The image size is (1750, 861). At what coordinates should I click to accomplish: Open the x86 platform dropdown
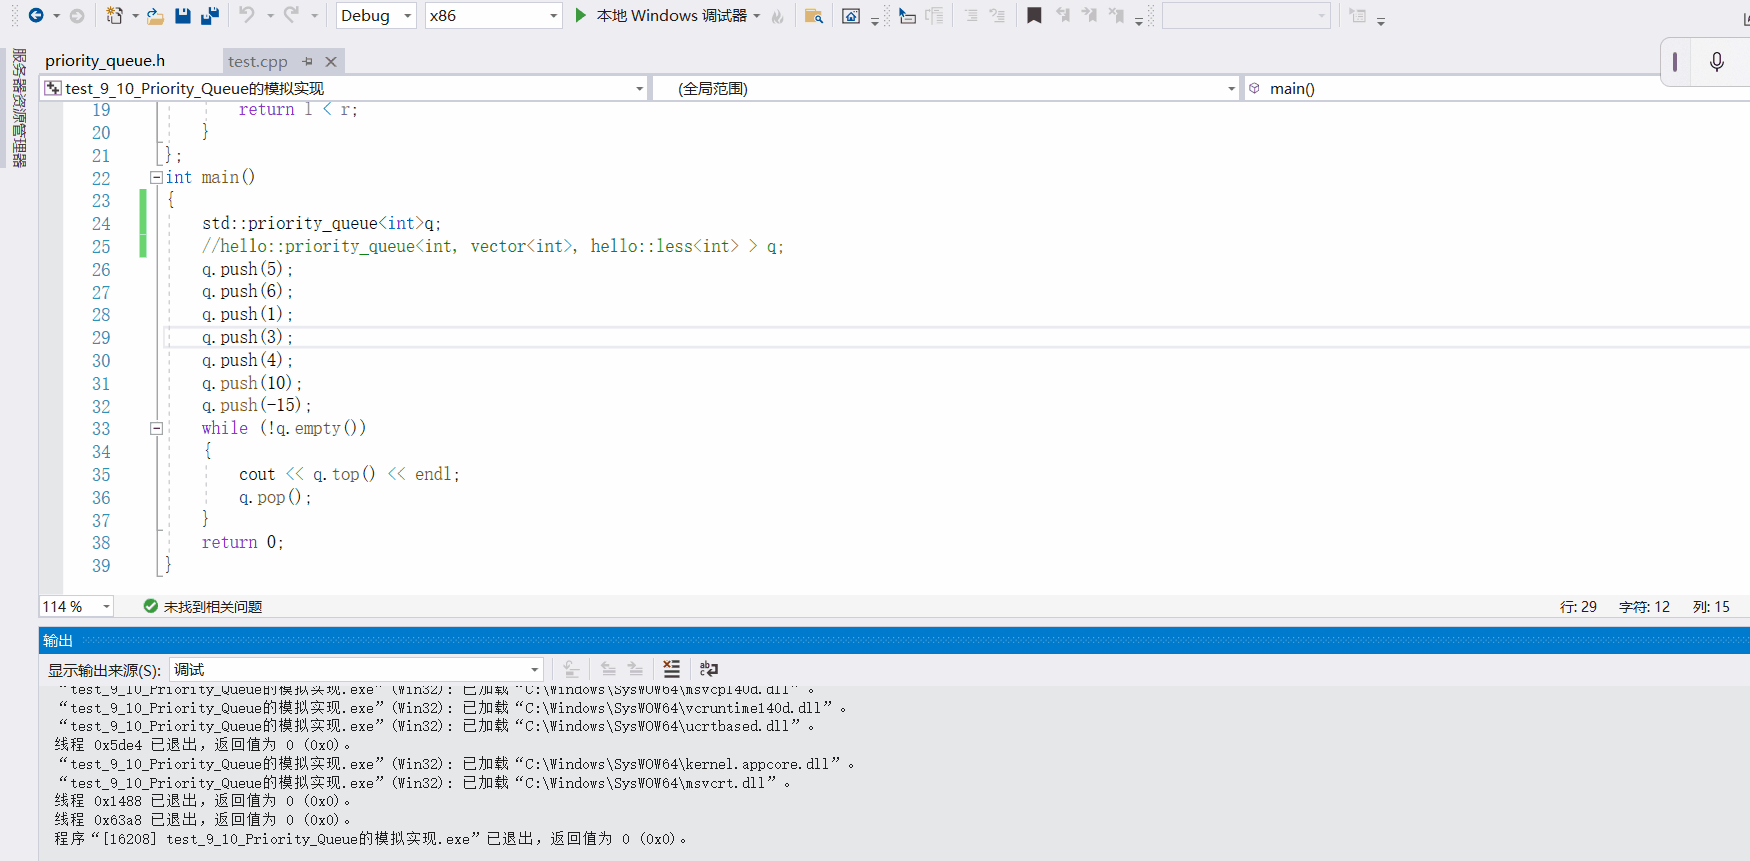(493, 15)
